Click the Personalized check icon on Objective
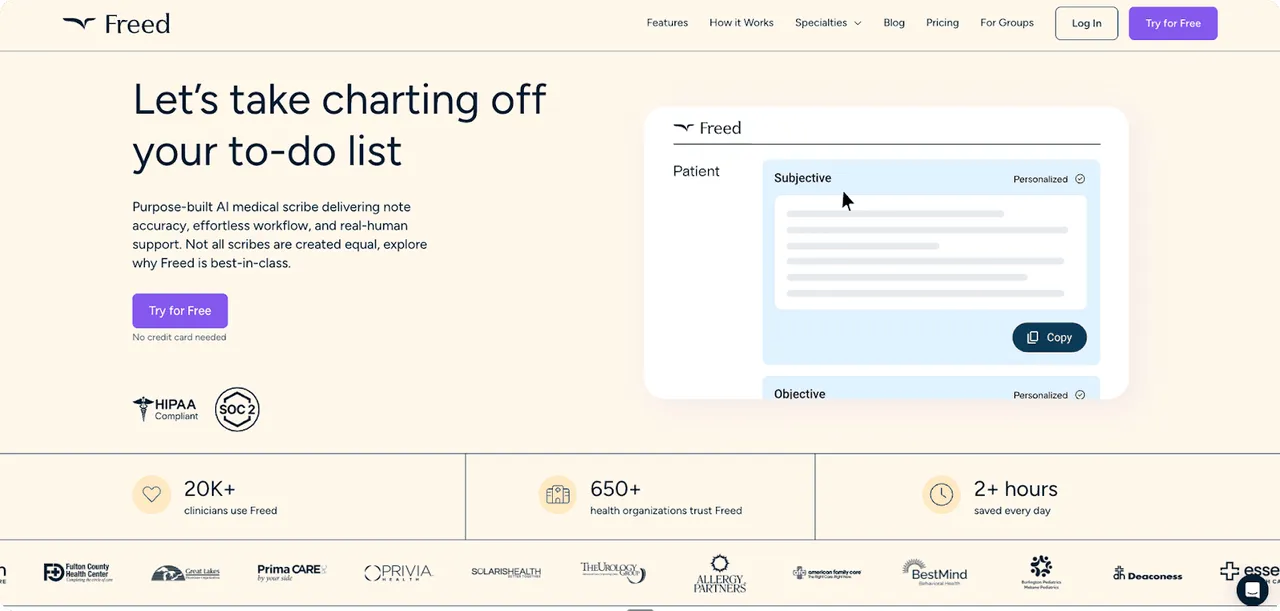This screenshot has height=611, width=1280. [1080, 395]
